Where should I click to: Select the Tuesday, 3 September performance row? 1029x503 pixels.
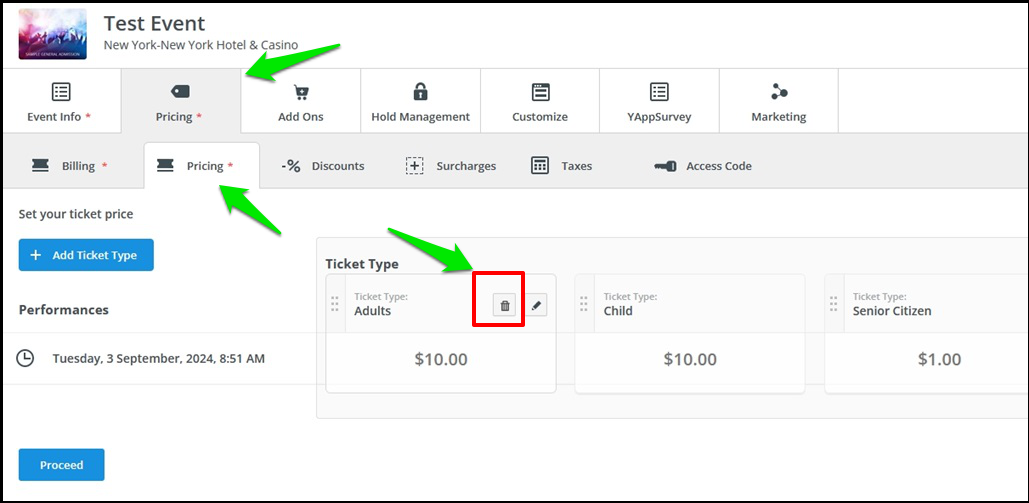[159, 359]
